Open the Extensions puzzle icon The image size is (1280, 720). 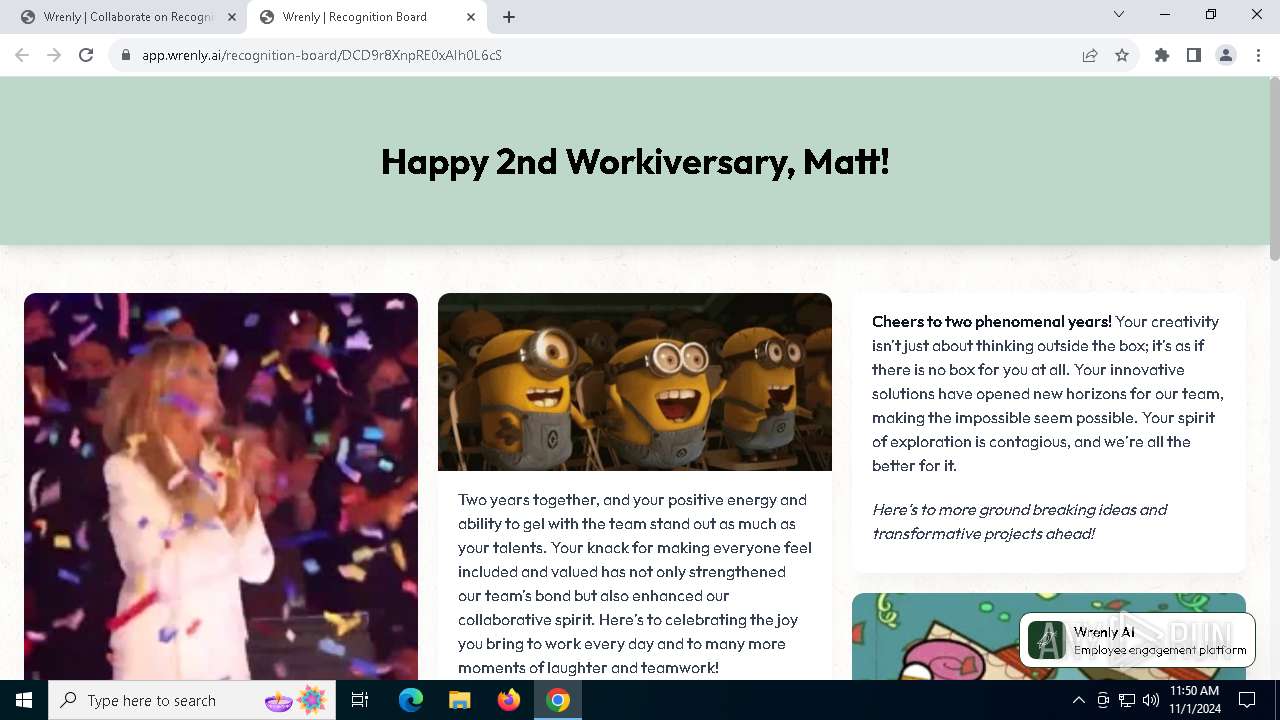point(1162,55)
